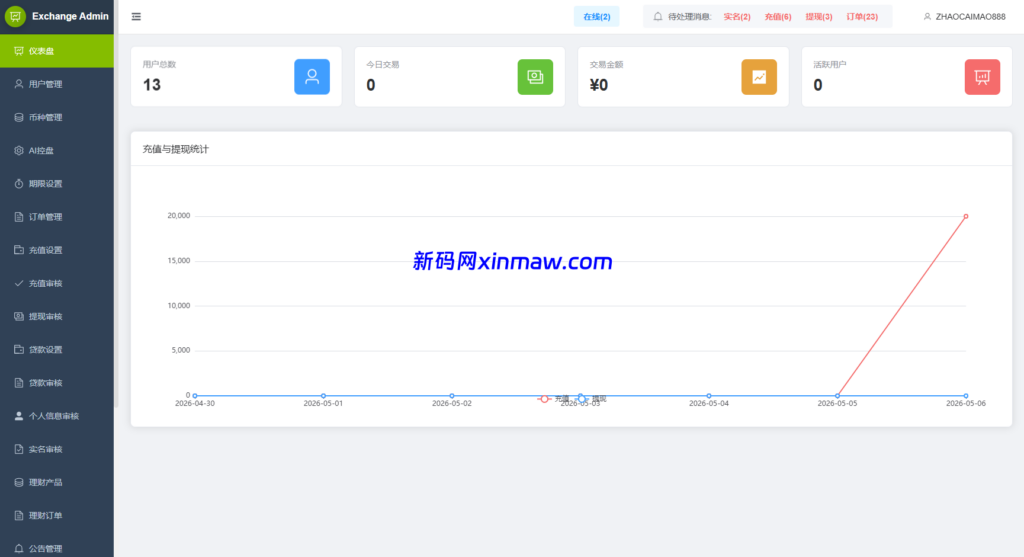Click the gear icon beside AI控盘
The image size is (1024, 557).
18,150
